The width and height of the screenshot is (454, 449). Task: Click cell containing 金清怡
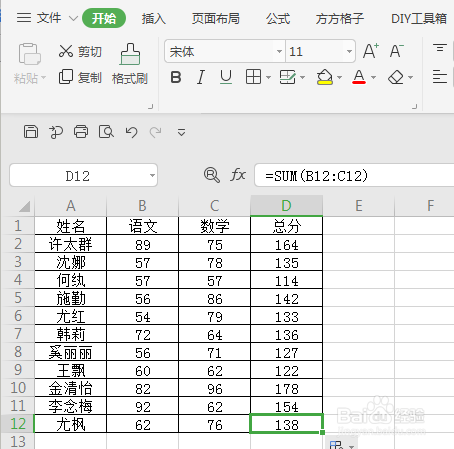click(x=70, y=388)
